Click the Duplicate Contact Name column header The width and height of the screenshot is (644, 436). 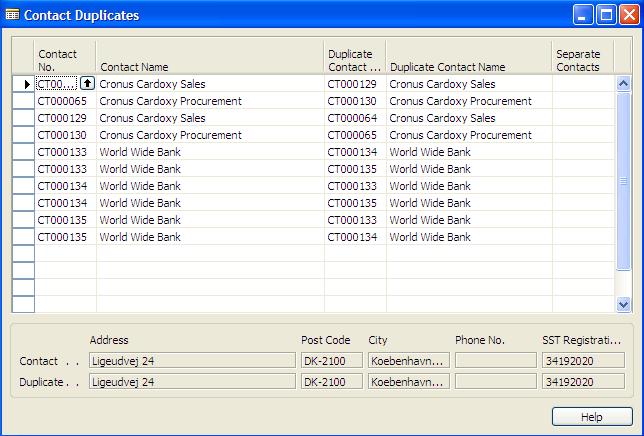tap(469, 57)
